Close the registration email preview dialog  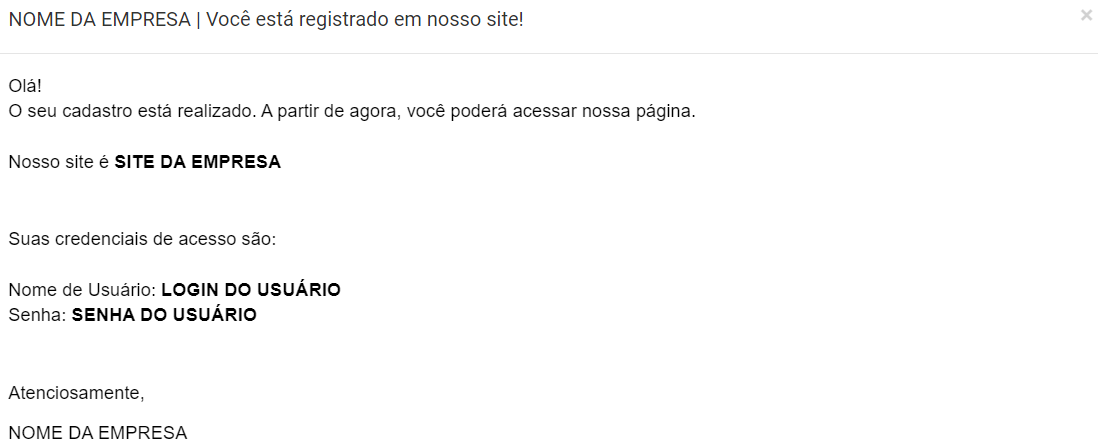coord(1086,15)
